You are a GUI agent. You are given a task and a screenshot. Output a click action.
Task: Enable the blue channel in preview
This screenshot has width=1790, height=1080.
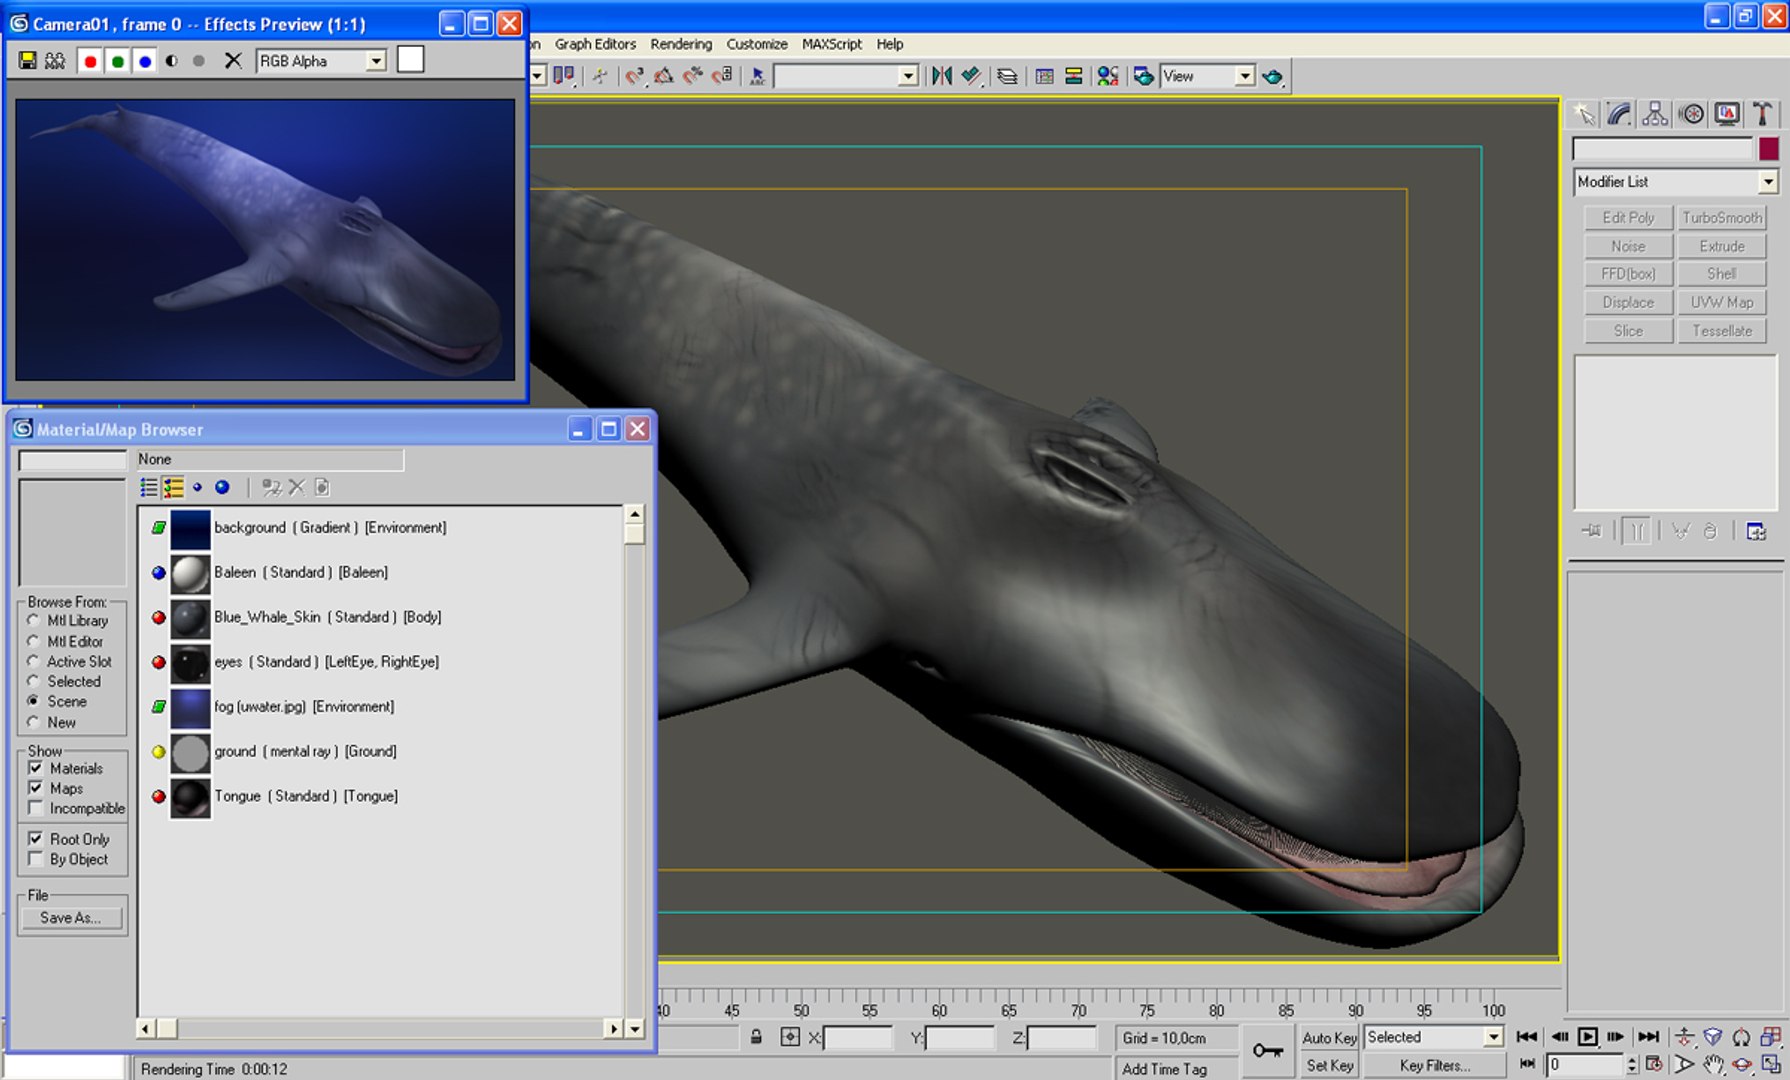coord(145,61)
